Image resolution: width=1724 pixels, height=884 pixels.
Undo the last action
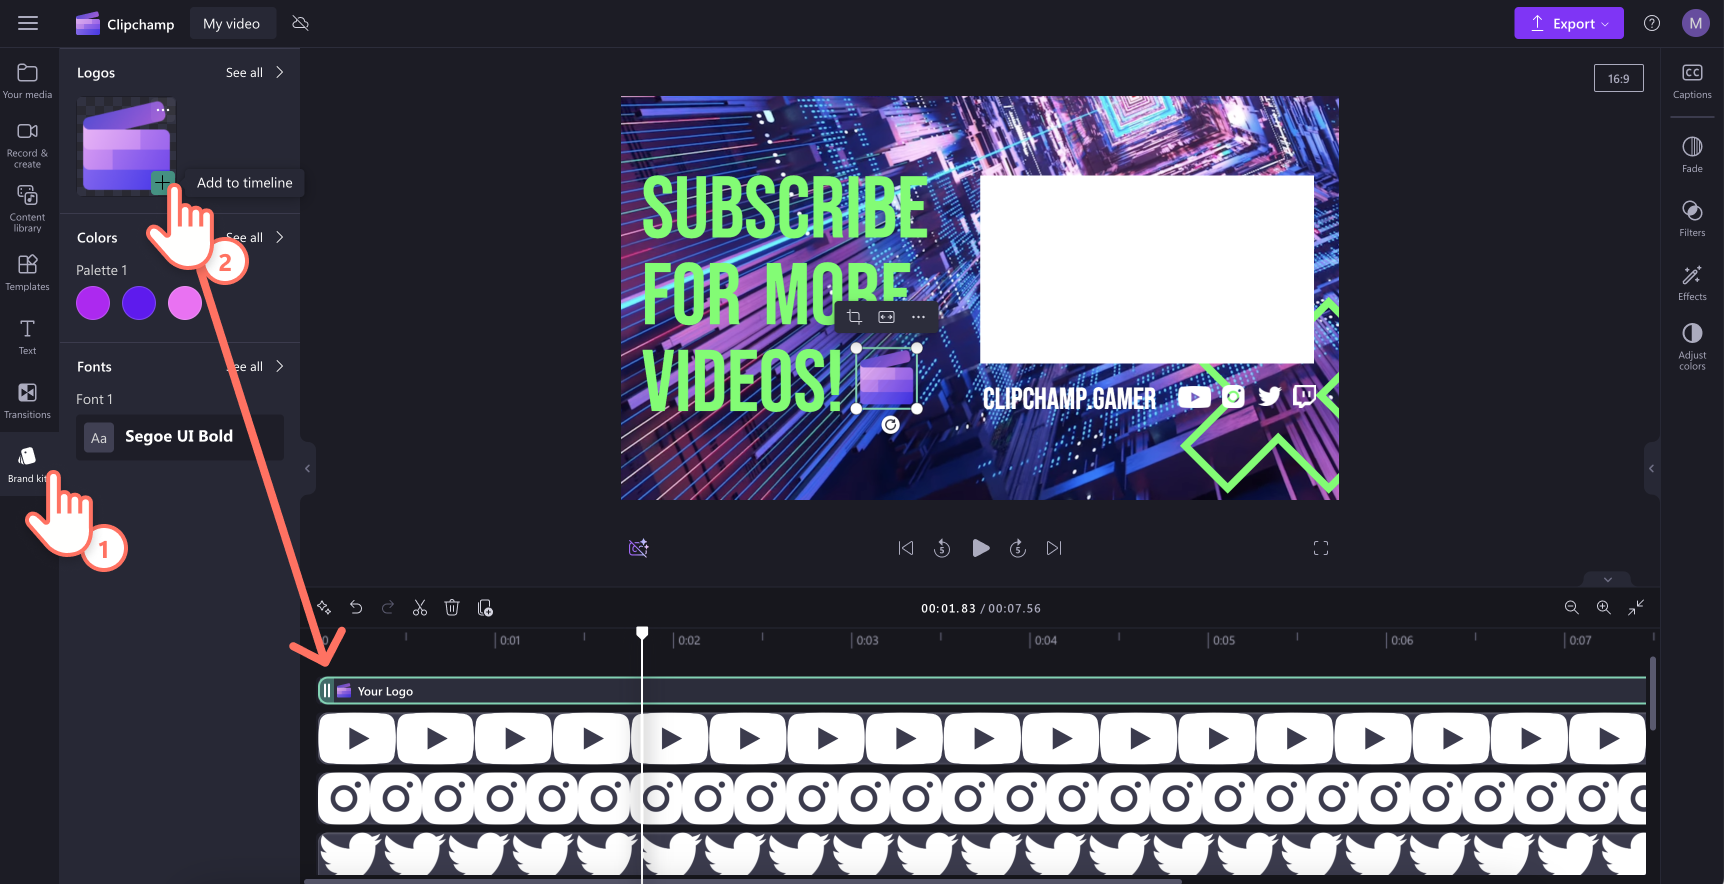tap(356, 608)
